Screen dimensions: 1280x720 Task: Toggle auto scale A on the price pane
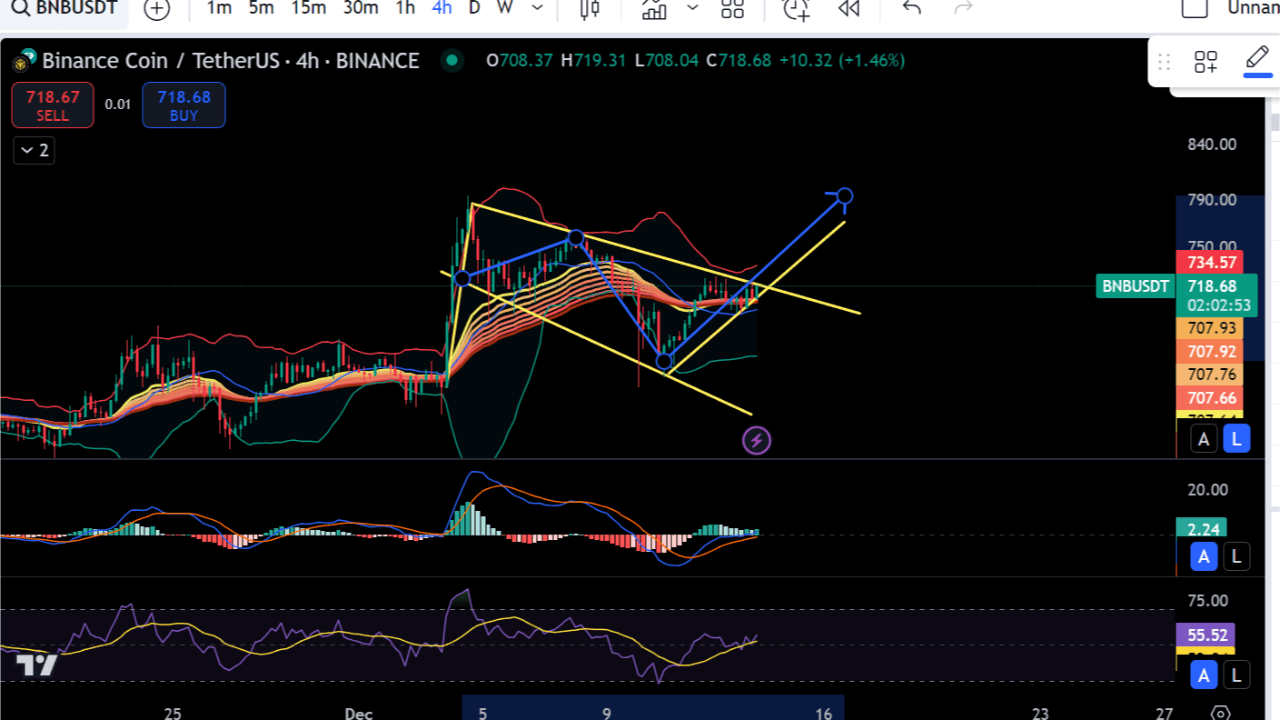pos(1203,439)
